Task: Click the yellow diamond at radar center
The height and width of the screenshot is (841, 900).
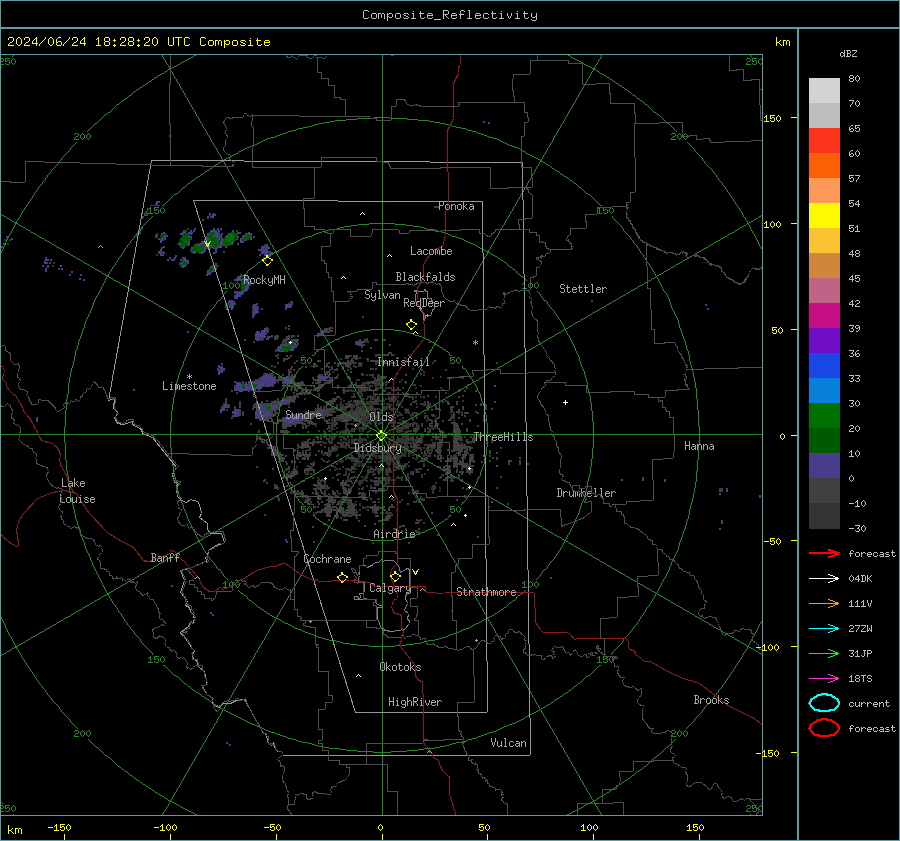Action: click(381, 436)
